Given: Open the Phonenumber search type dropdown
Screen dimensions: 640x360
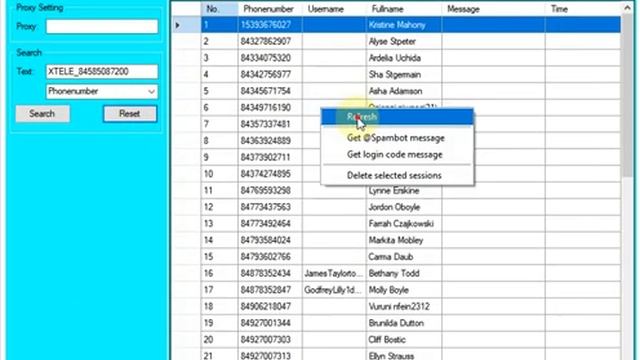Looking at the screenshot, I should coord(102,91).
